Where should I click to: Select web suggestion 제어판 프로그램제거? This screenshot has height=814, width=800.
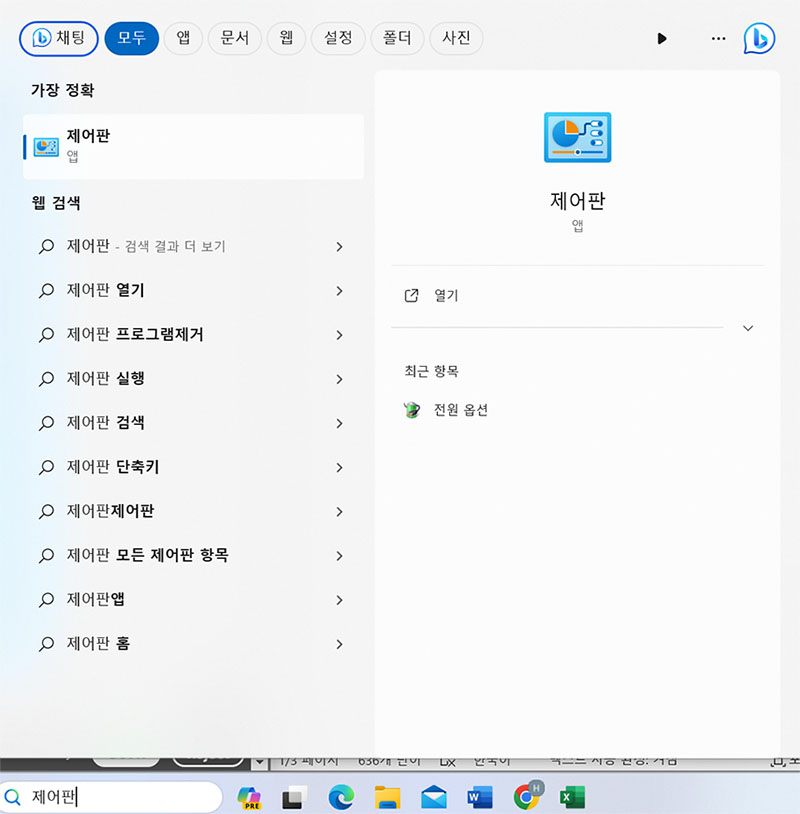pyautogui.click(x=193, y=335)
